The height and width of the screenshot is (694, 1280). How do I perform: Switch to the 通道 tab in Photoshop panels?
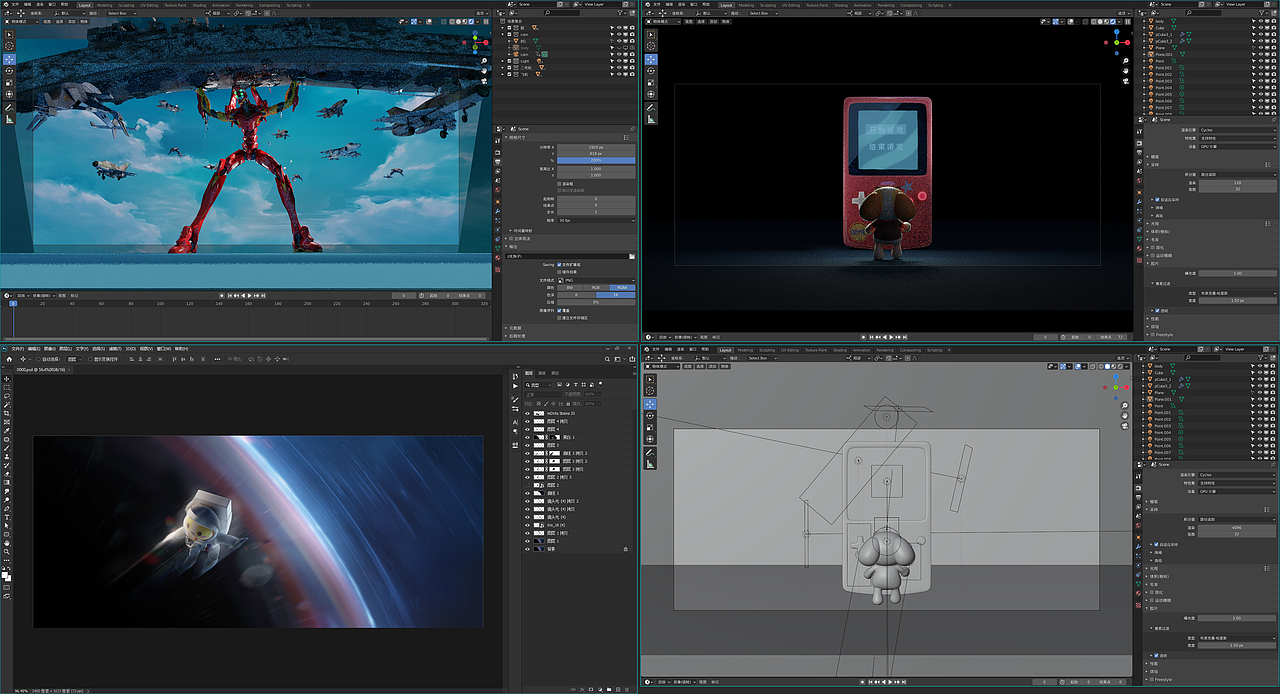coord(542,373)
